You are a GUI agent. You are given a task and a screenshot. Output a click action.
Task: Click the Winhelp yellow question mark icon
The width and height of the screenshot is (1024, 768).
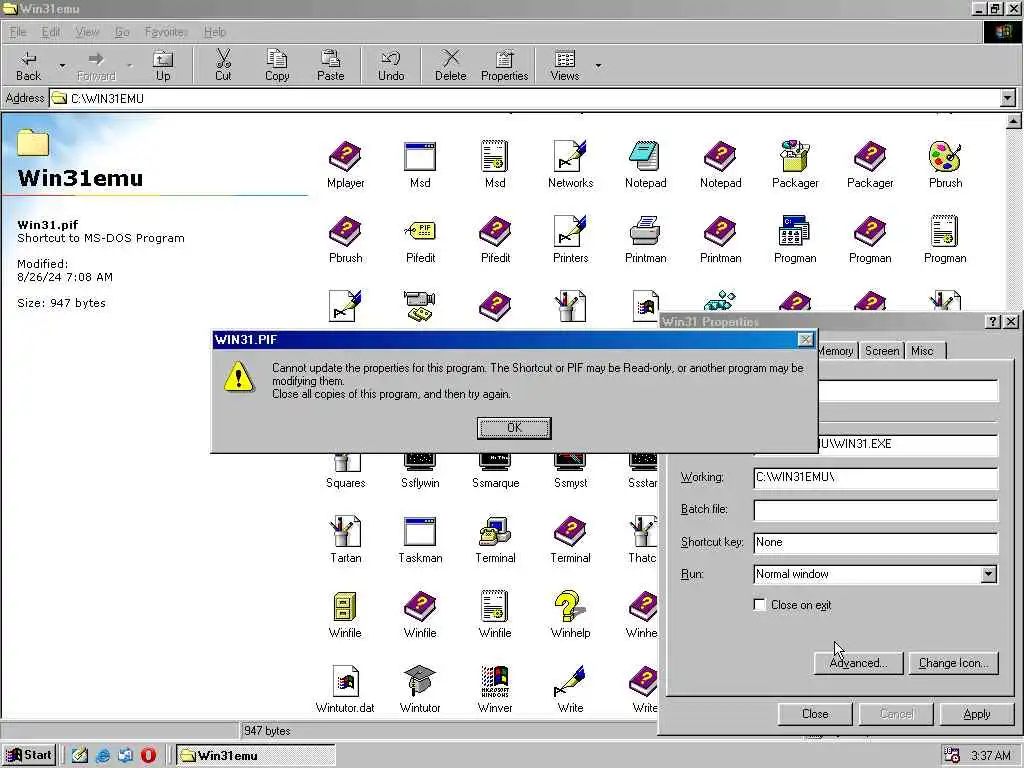[x=569, y=606]
